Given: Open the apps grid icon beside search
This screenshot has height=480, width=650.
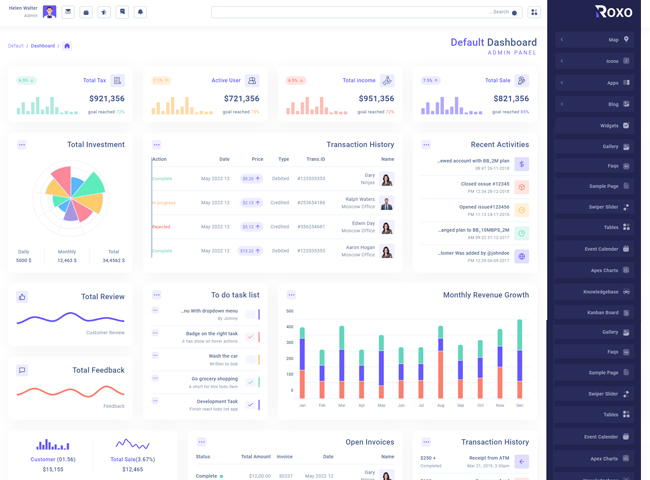Looking at the screenshot, I should [534, 12].
